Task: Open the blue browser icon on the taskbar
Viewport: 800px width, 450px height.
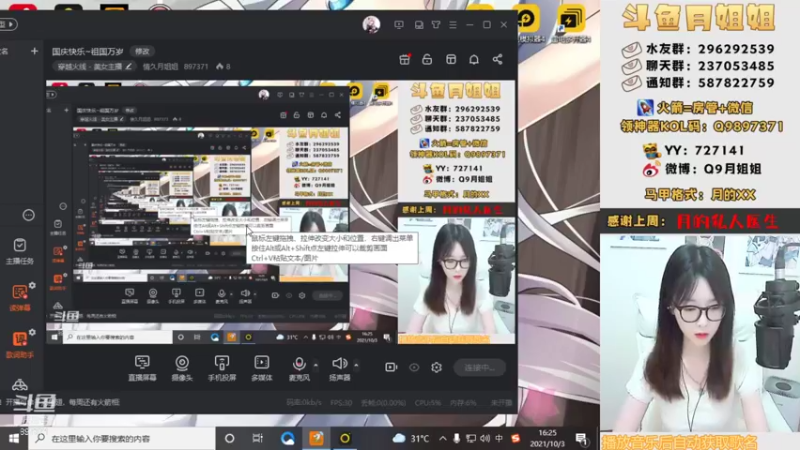Action: click(x=287, y=438)
